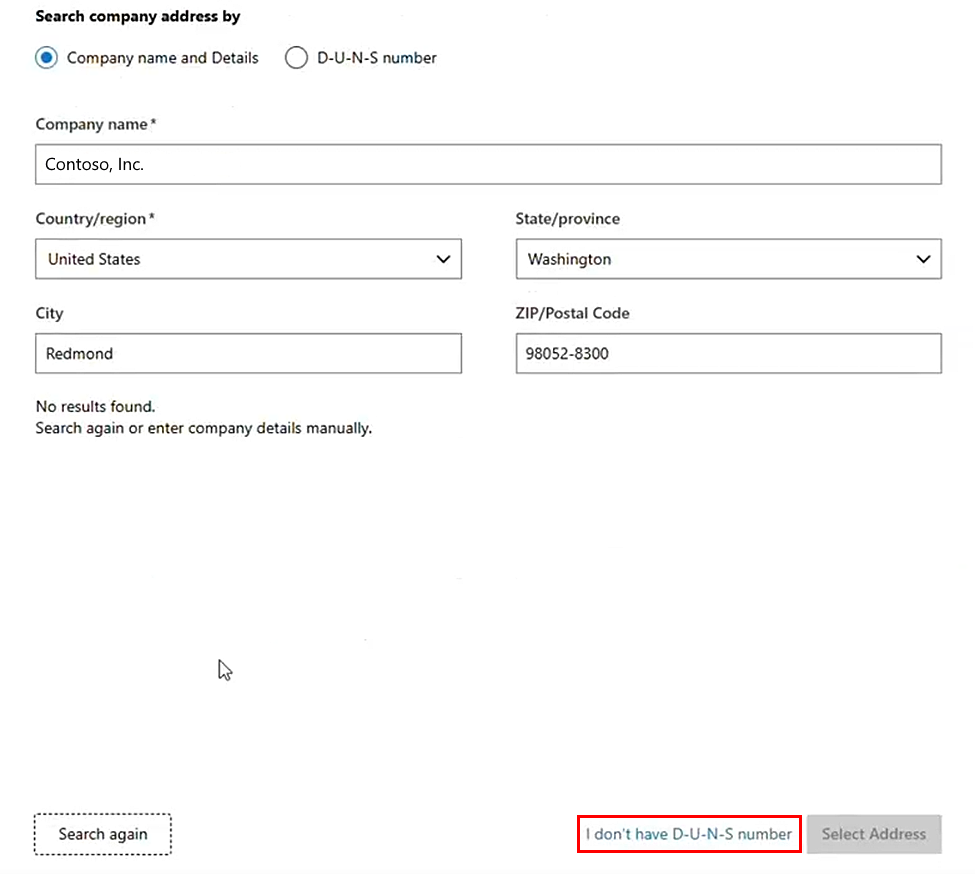
Task: Select the D-U-N-S number search option
Action: tap(296, 58)
